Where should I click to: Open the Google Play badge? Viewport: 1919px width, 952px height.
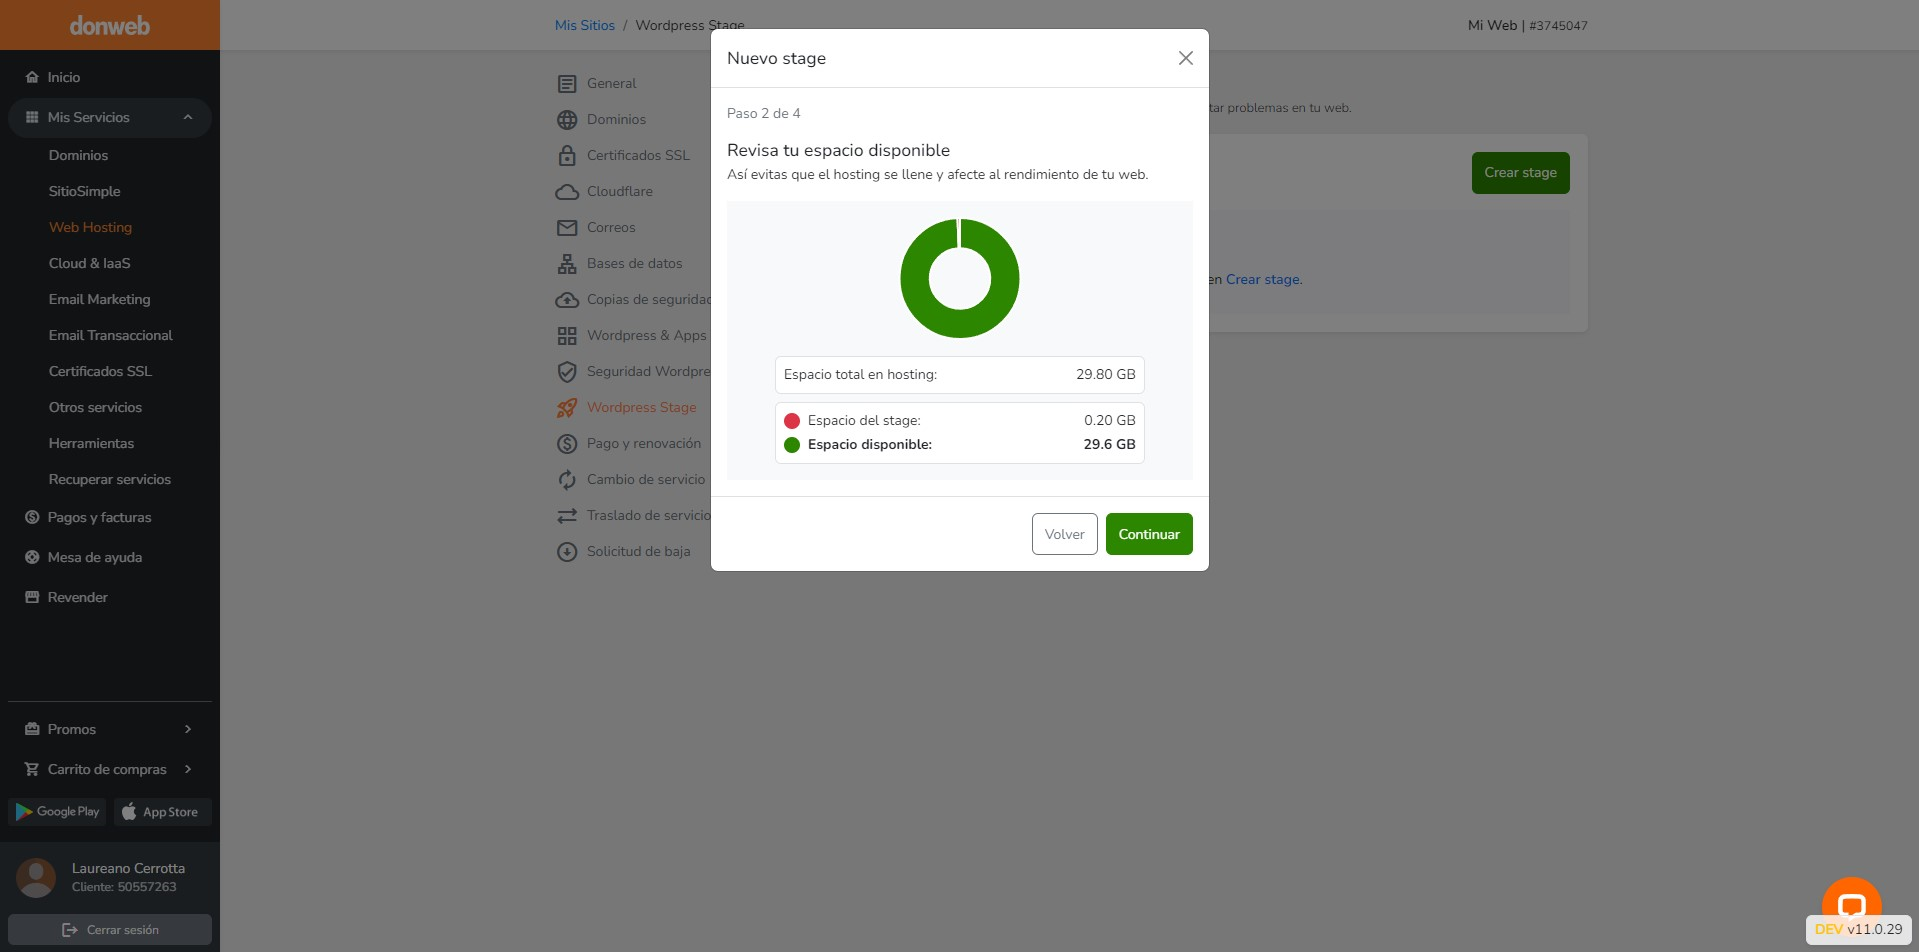(x=57, y=812)
